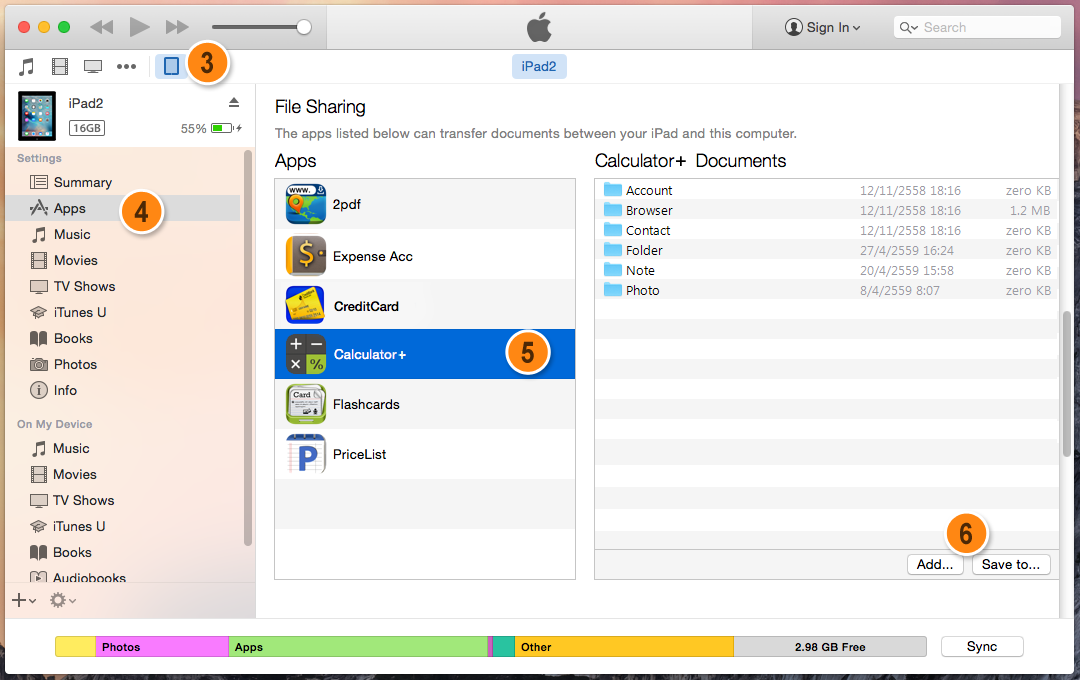The image size is (1080, 680).
Task: Skip forward to next track
Action: point(177,27)
